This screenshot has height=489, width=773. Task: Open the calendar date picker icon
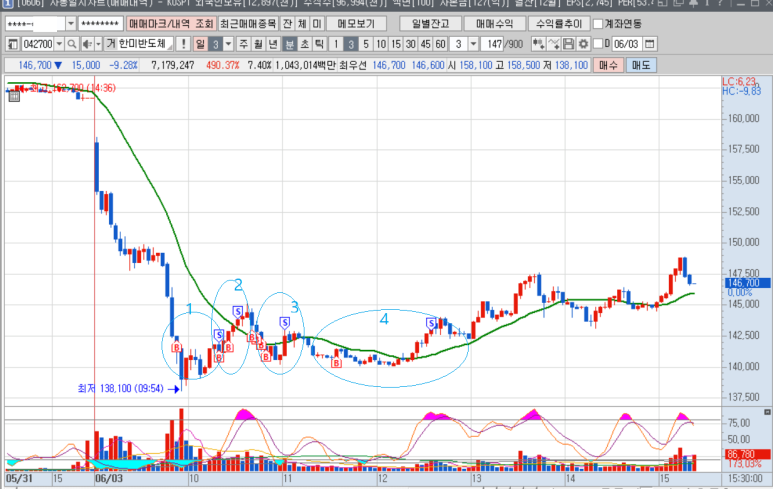650,44
